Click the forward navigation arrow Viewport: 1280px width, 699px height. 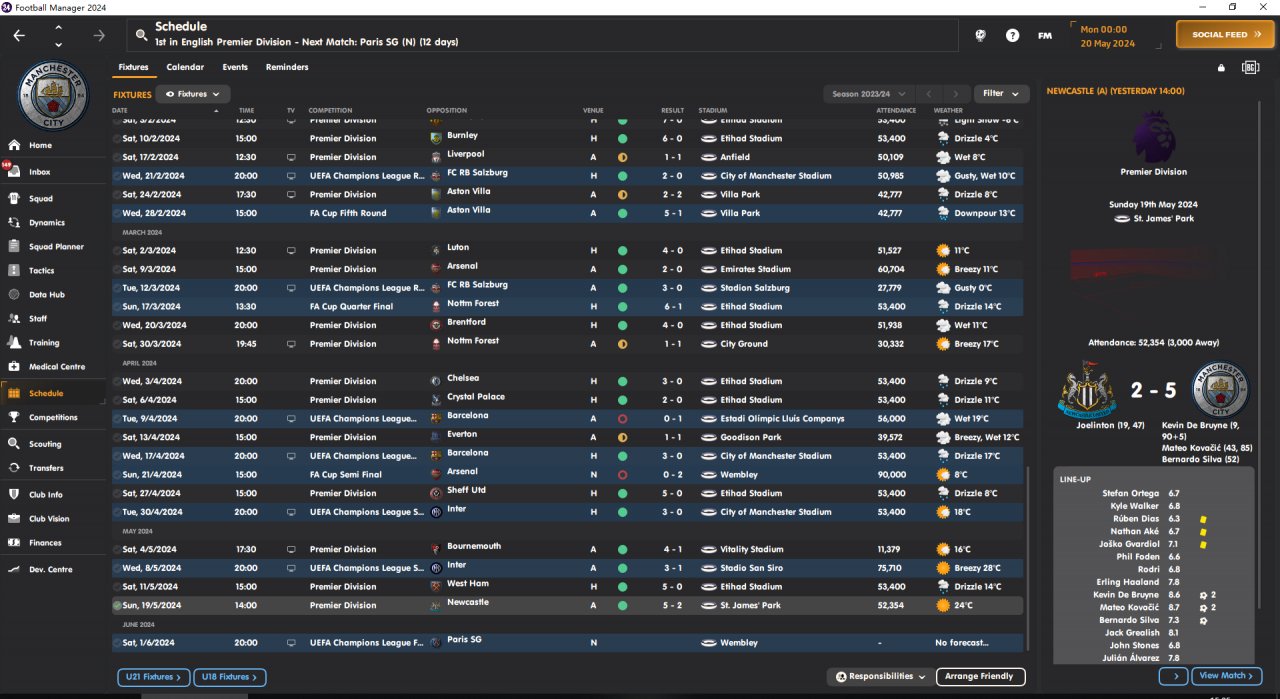point(98,35)
